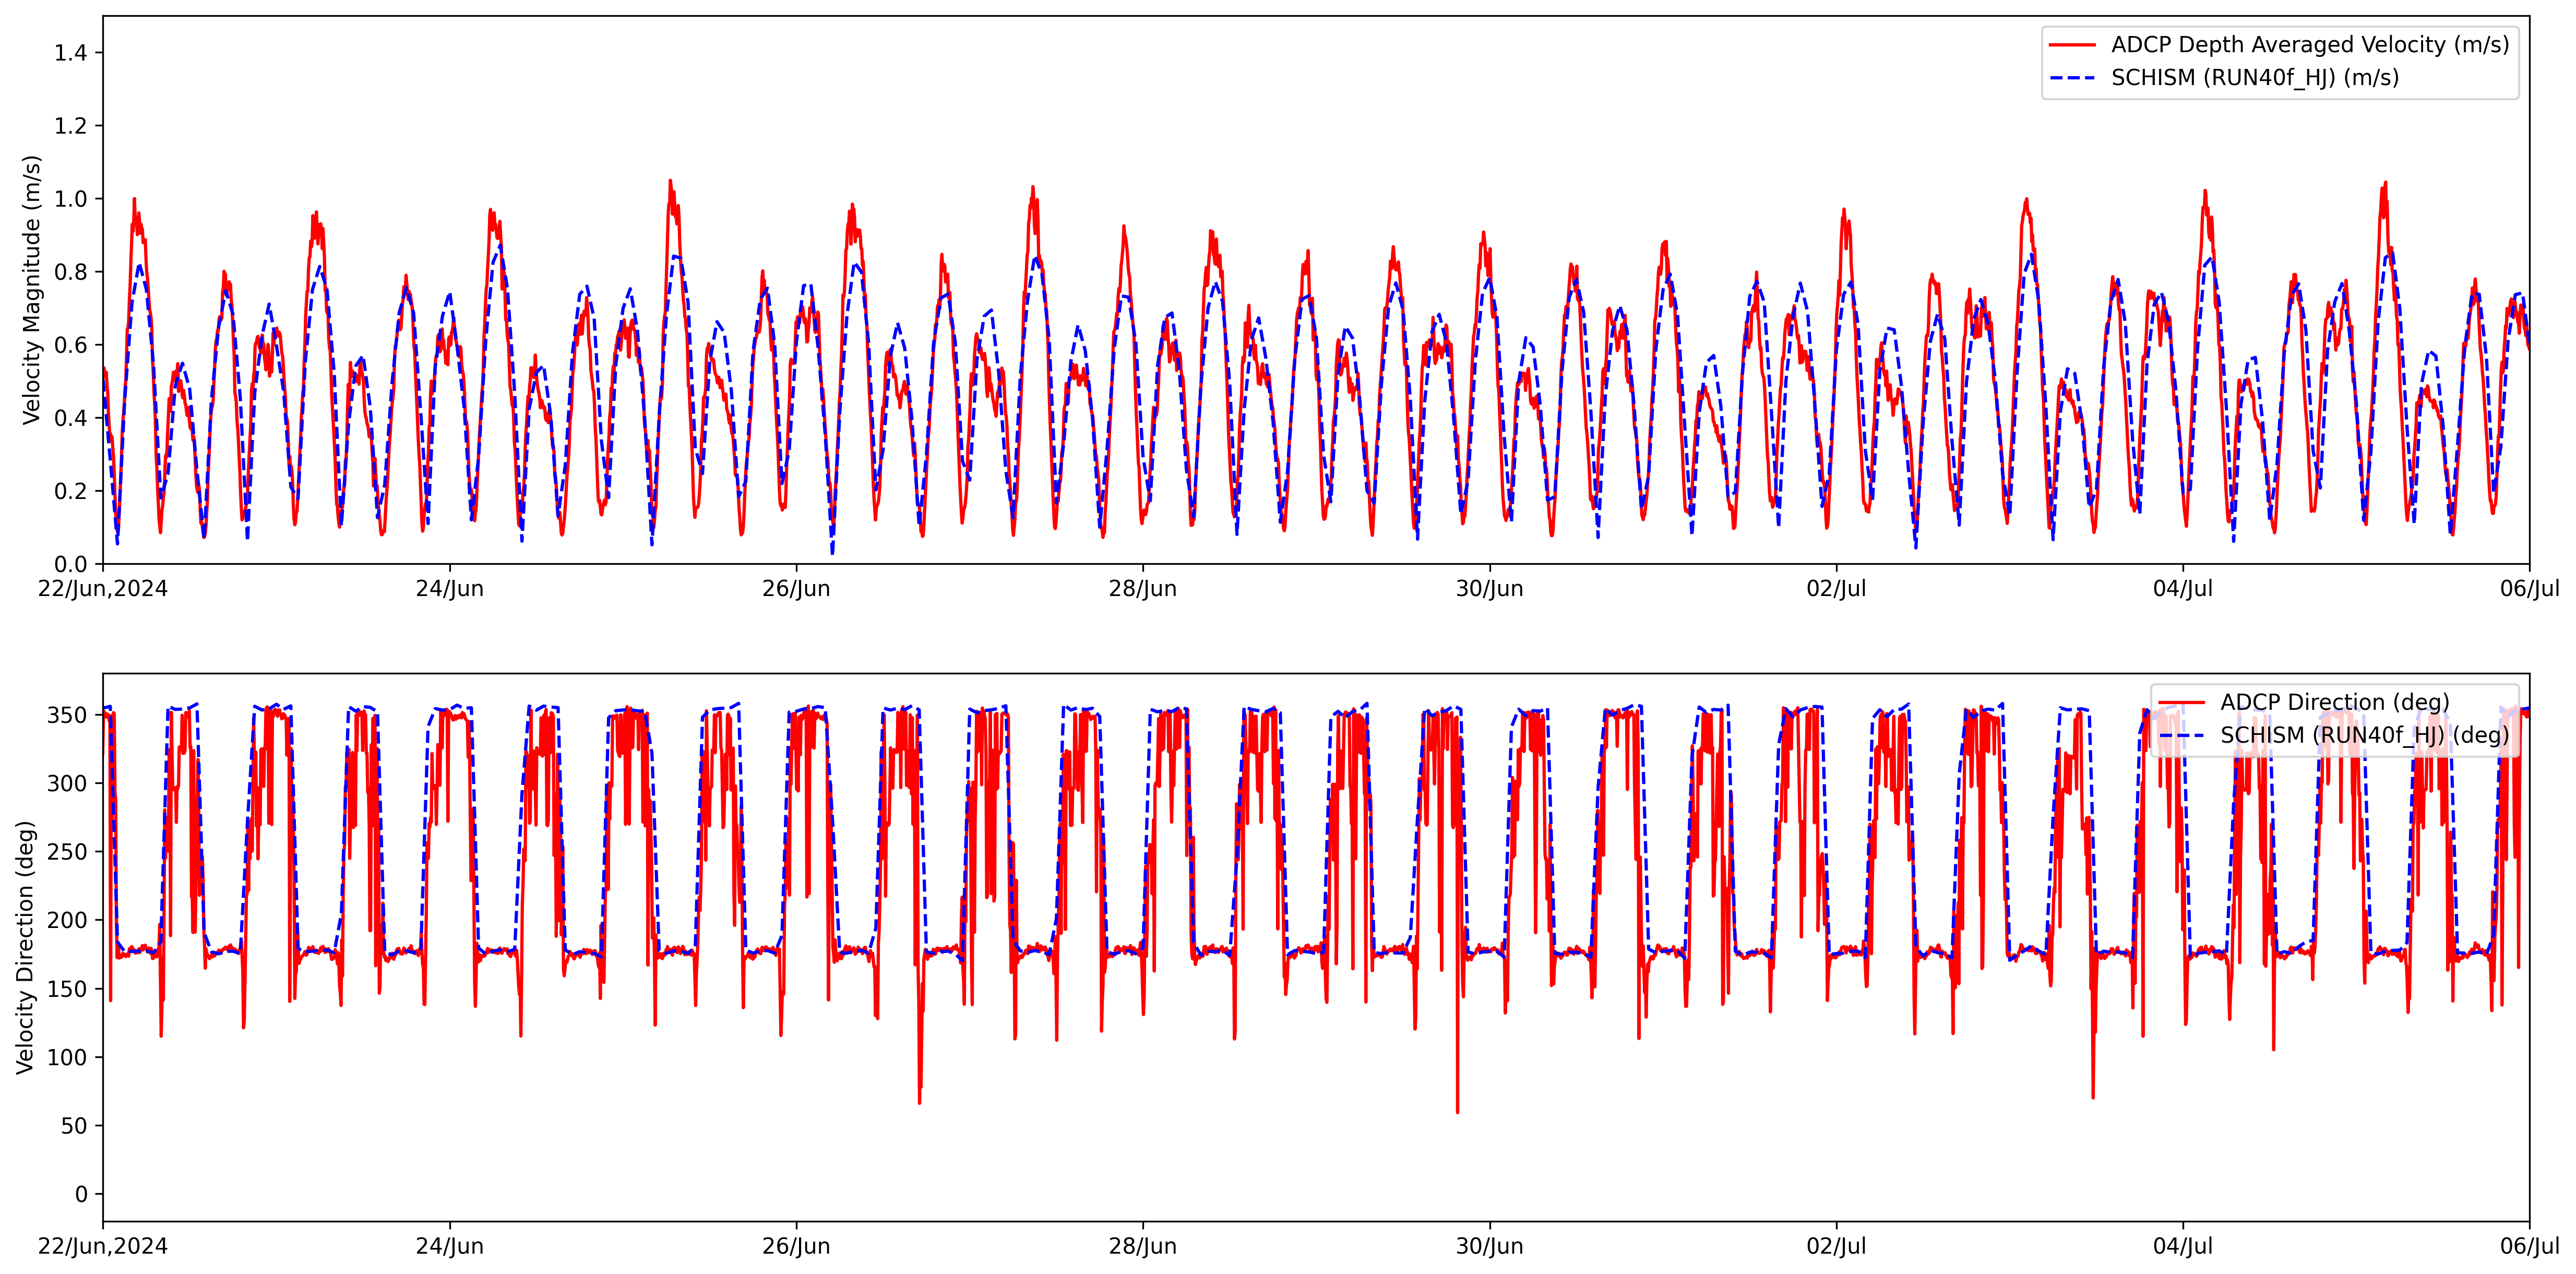Click '02/Jul' date label under top plot
Viewport: 2576px width, 1274px height.
(x=1836, y=589)
